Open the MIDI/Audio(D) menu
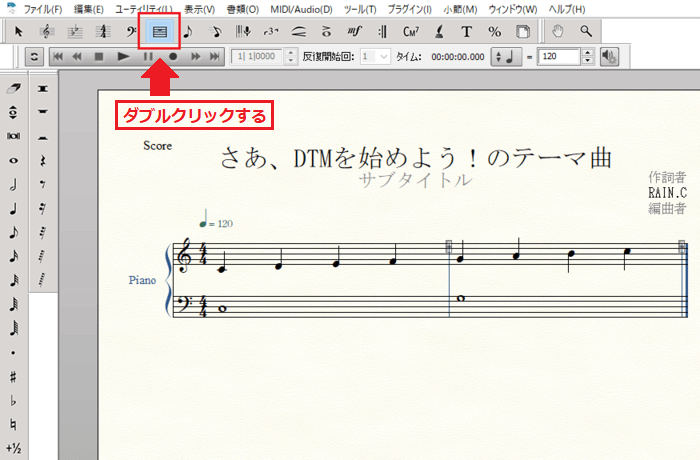 (301, 9)
